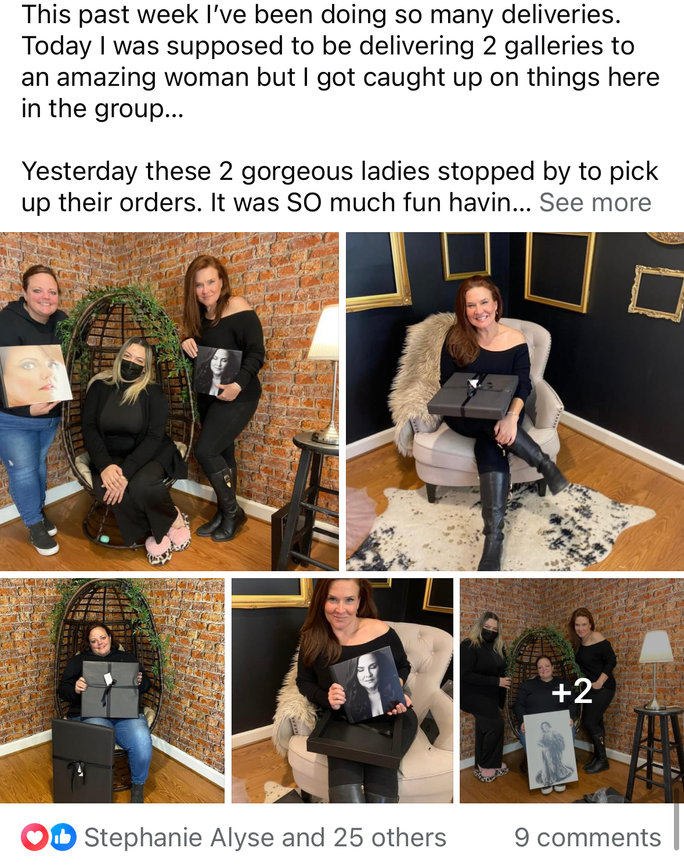The width and height of the screenshot is (684, 865).
Task: Open photo of woman seated in armchair
Action: pyautogui.click(x=515, y=401)
